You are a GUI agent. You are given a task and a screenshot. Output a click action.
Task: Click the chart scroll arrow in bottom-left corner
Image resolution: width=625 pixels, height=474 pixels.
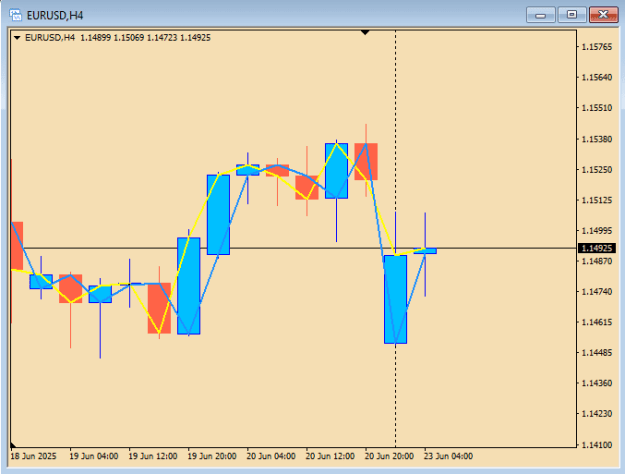pos(13,444)
